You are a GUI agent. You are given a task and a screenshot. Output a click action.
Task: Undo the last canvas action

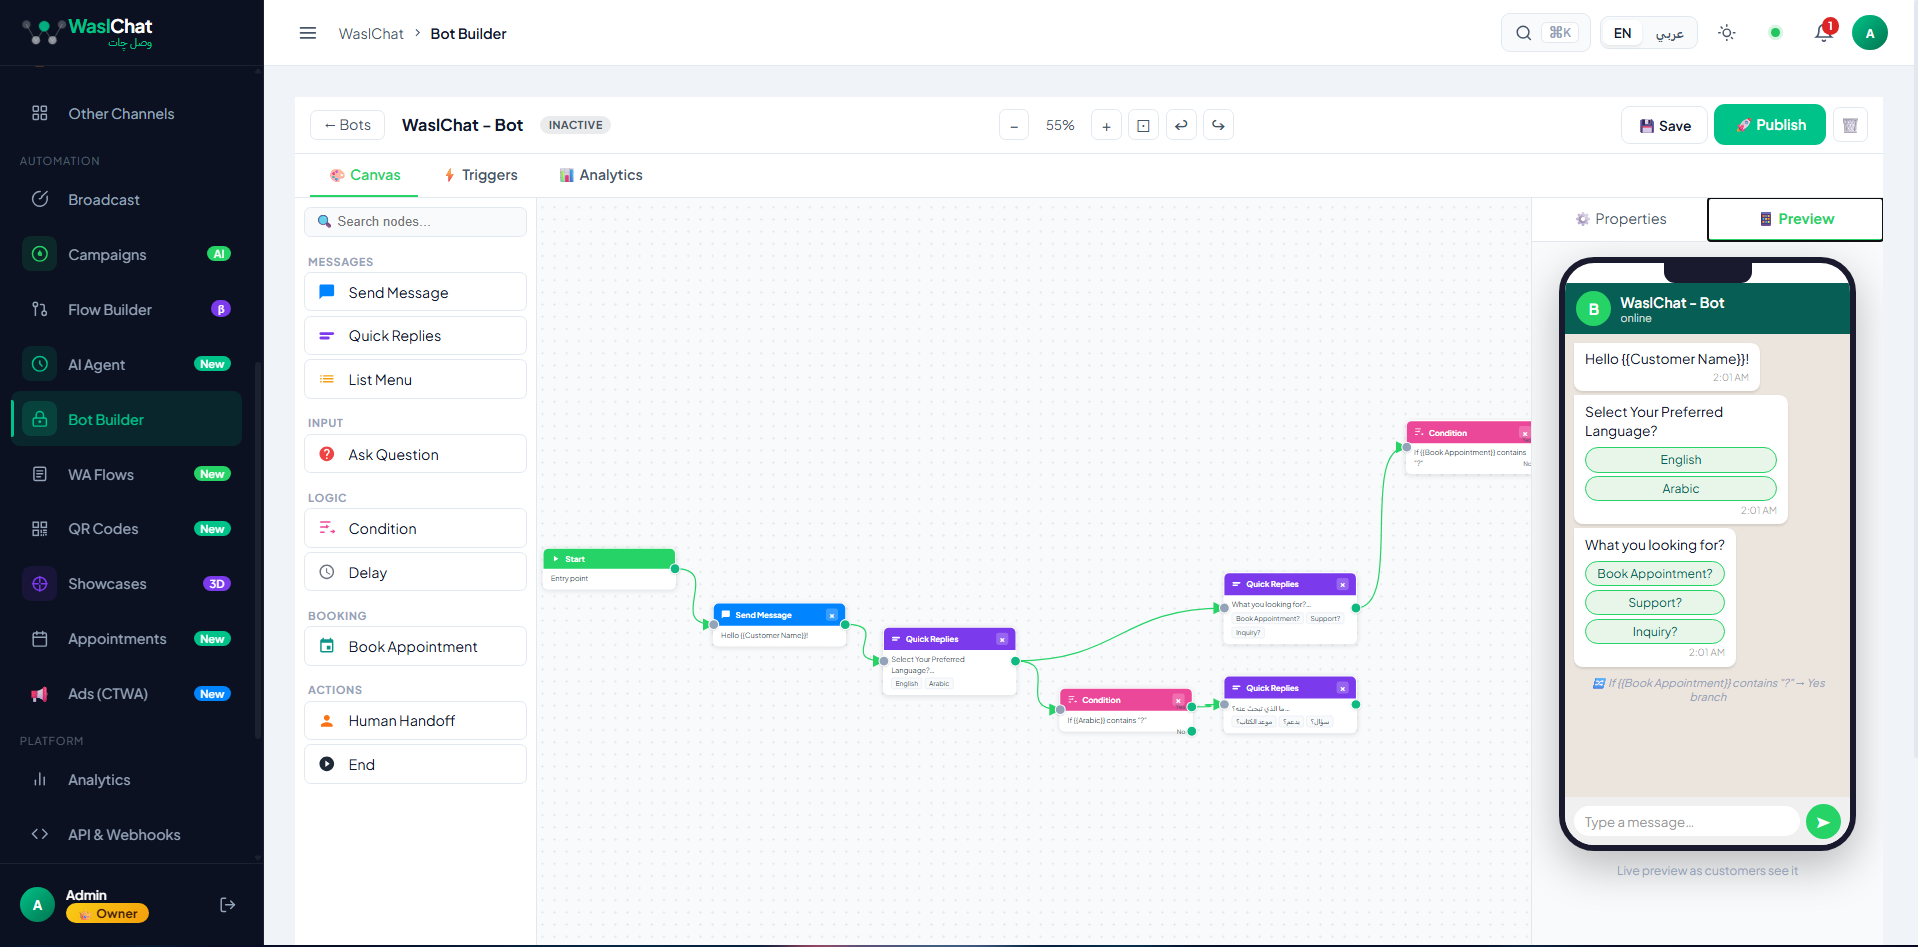pyautogui.click(x=1181, y=125)
